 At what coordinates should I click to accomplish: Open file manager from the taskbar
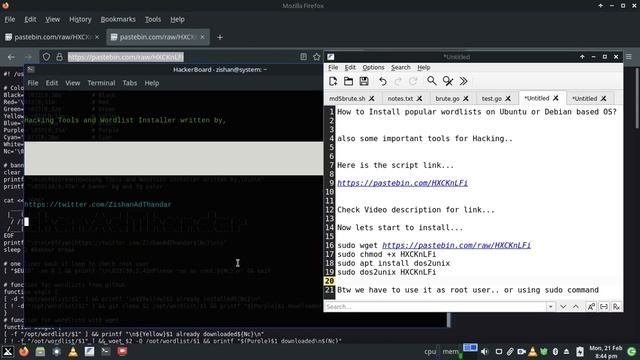pyautogui.click(x=40, y=351)
